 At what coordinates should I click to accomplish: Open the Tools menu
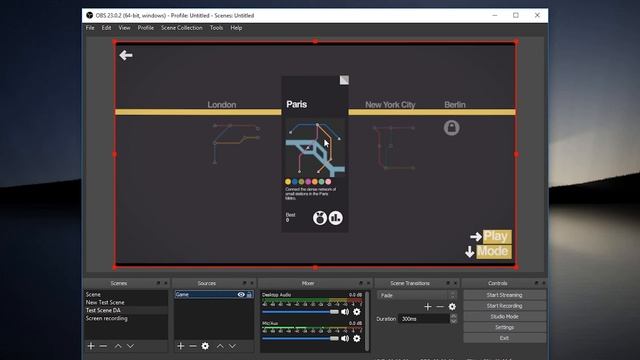point(216,28)
